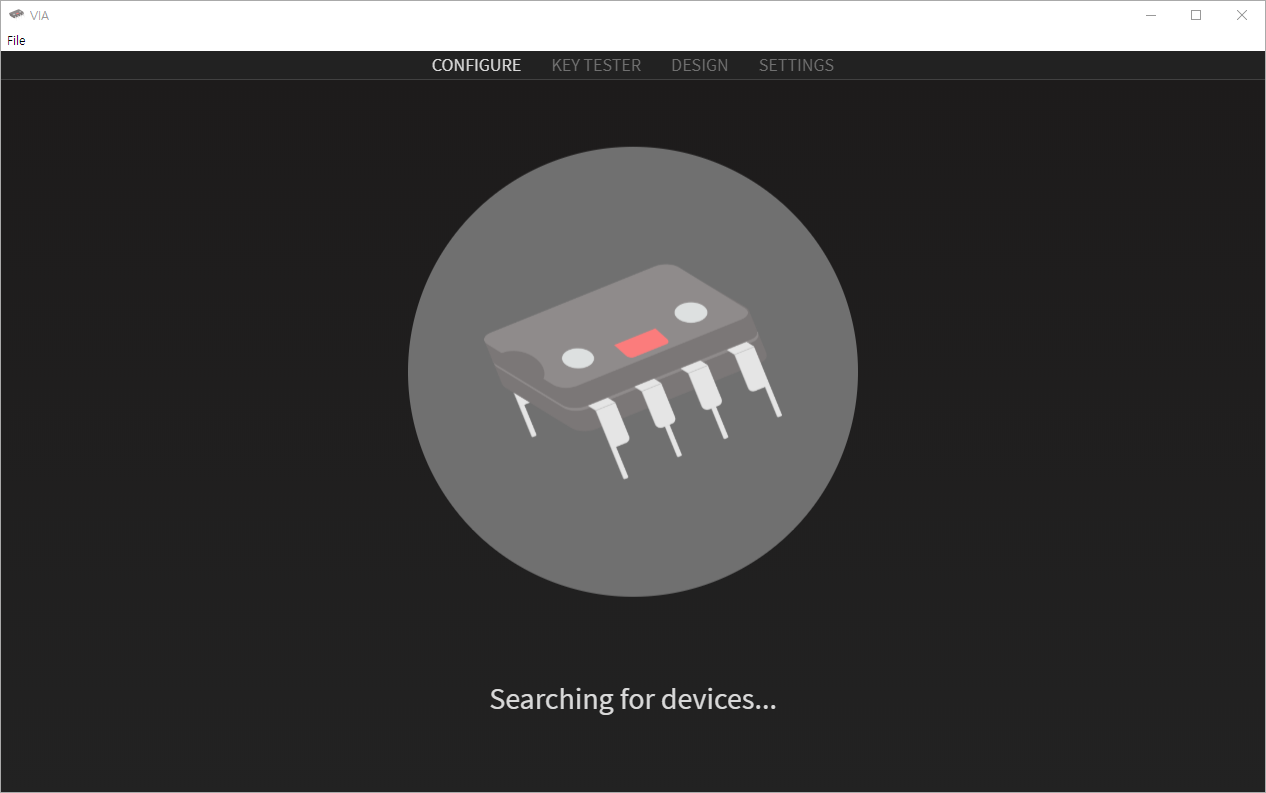Open the KEY TESTER tab
The width and height of the screenshot is (1266, 793).
[x=596, y=65]
